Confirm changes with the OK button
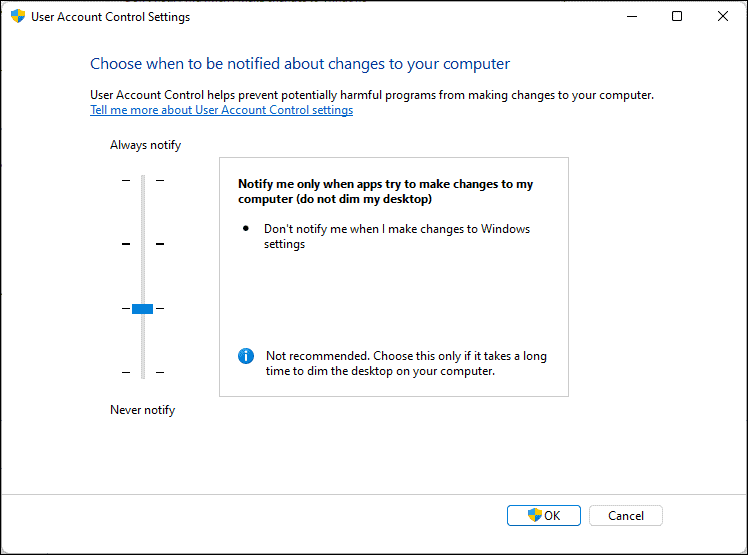This screenshot has width=748, height=555. 543,515
